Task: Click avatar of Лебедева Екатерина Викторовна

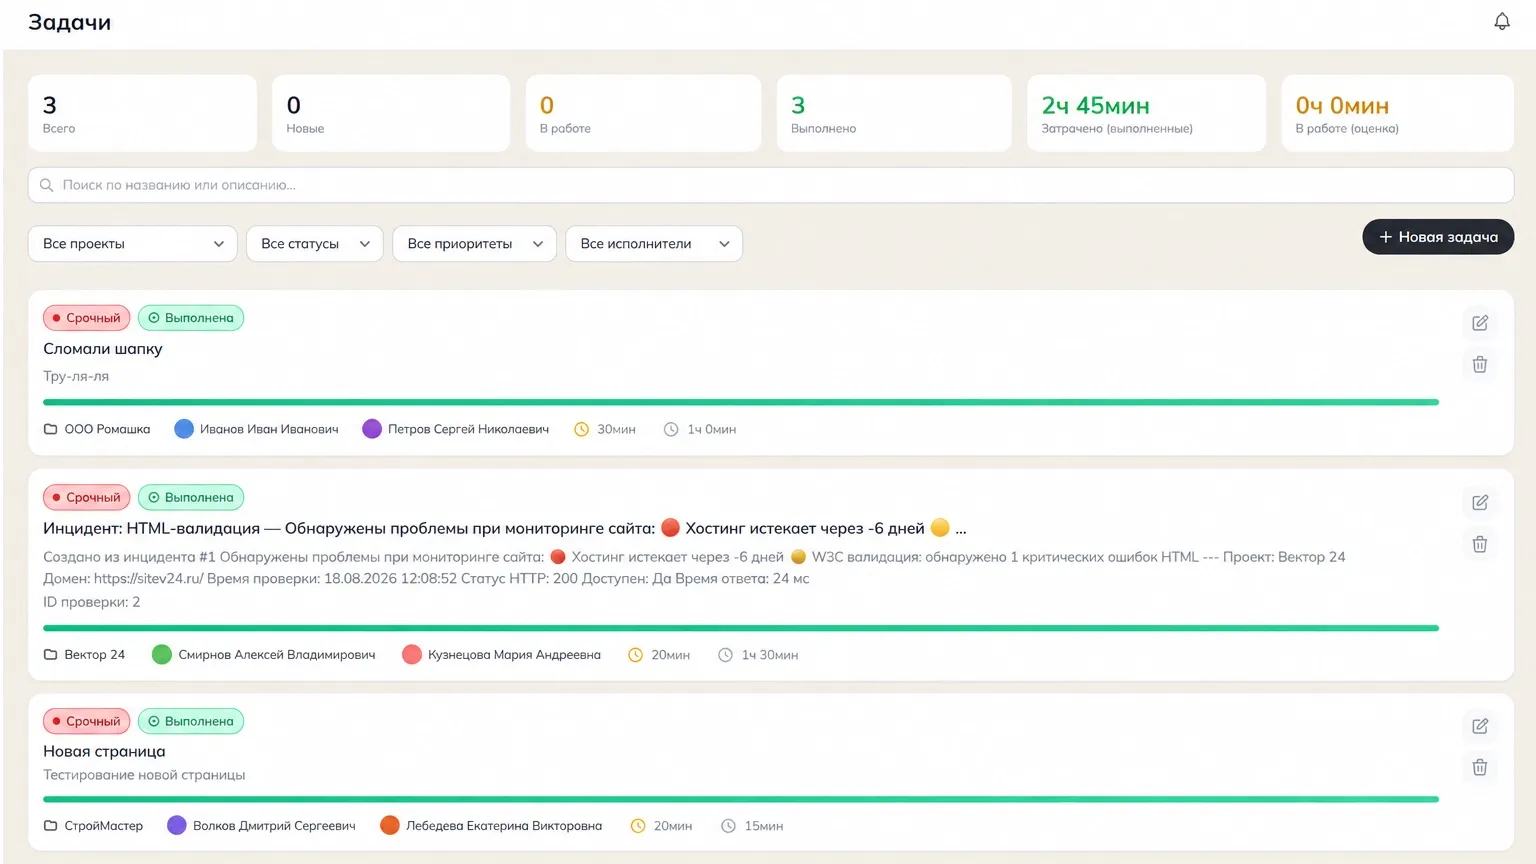Action: (390, 826)
